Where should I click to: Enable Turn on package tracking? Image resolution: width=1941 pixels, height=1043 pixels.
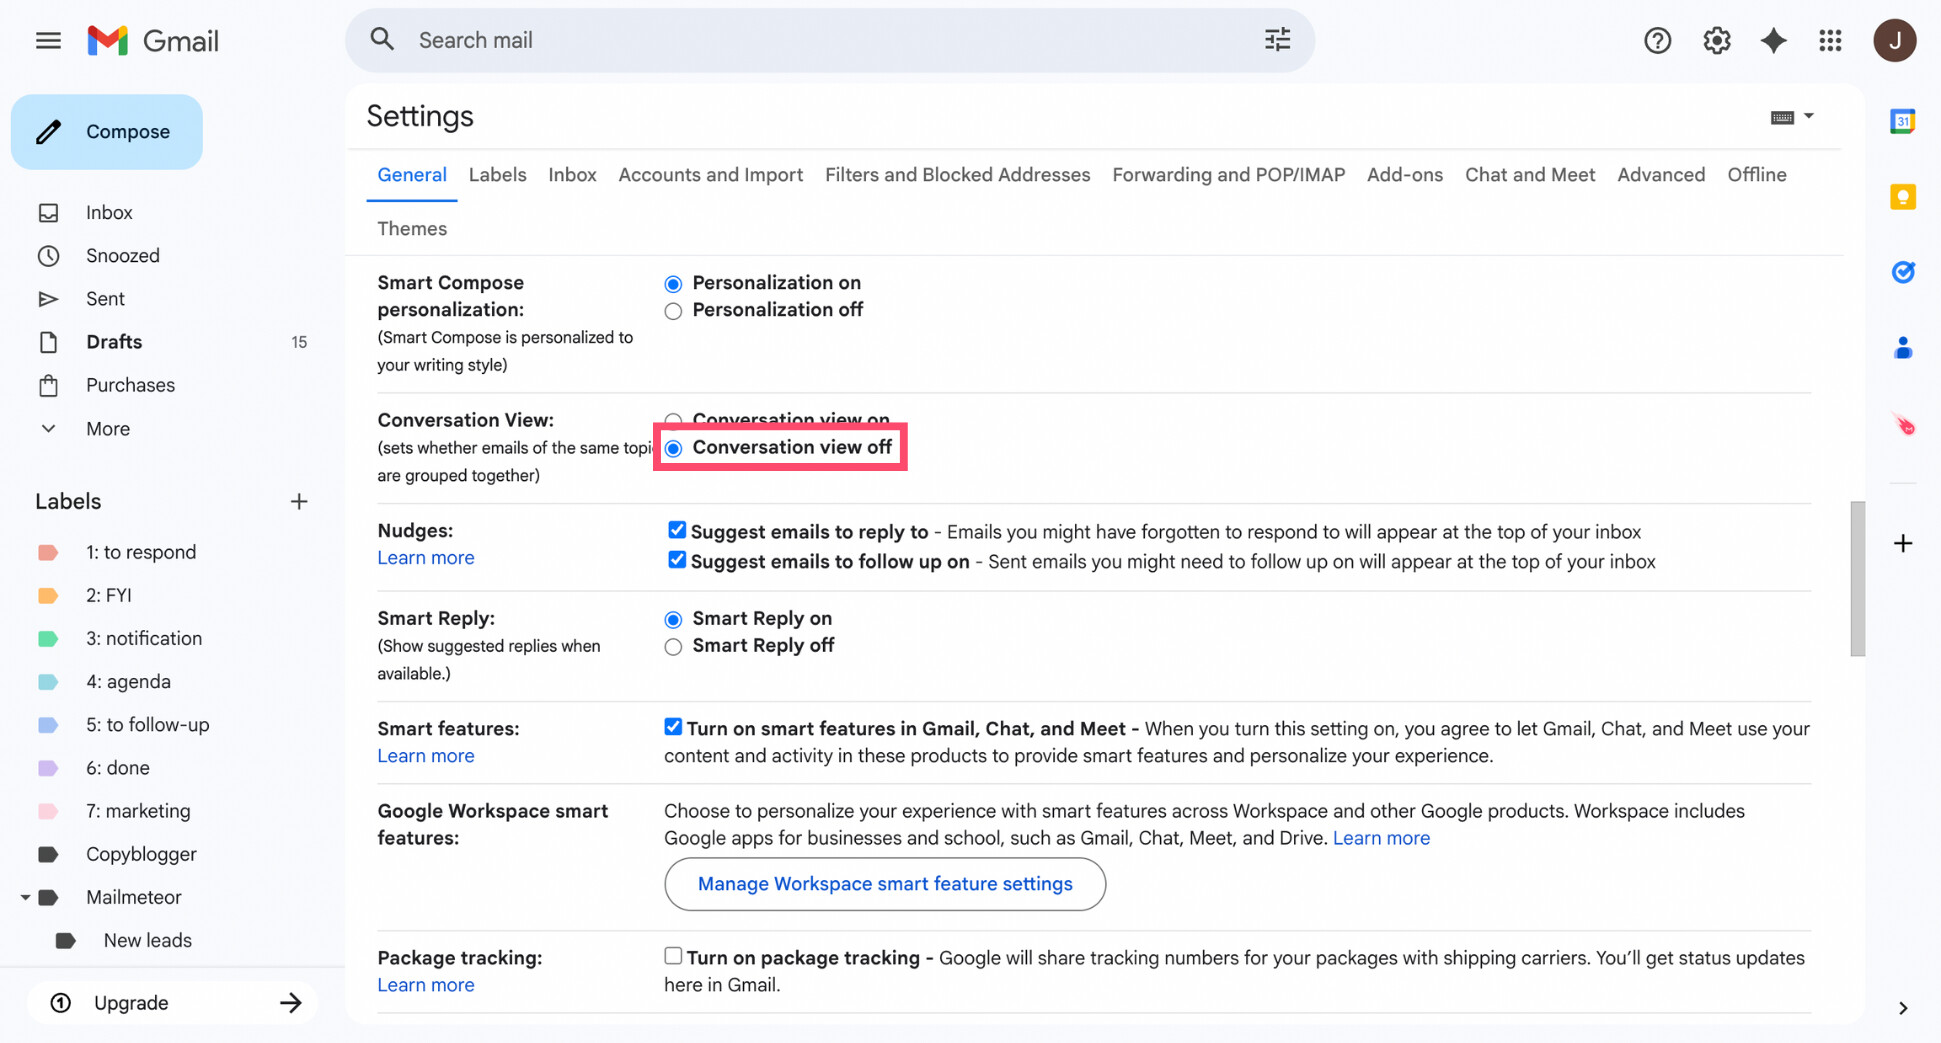[672, 955]
